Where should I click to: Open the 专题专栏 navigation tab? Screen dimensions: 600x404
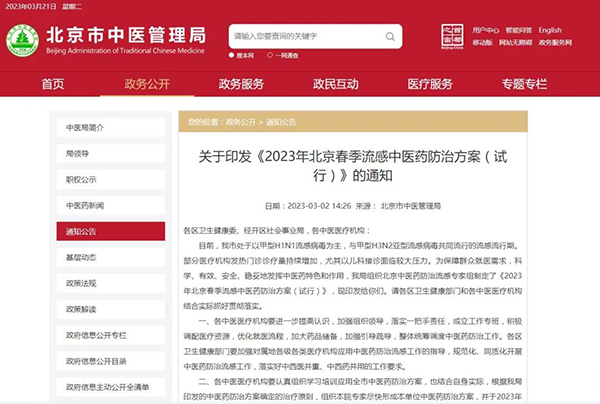tap(525, 84)
